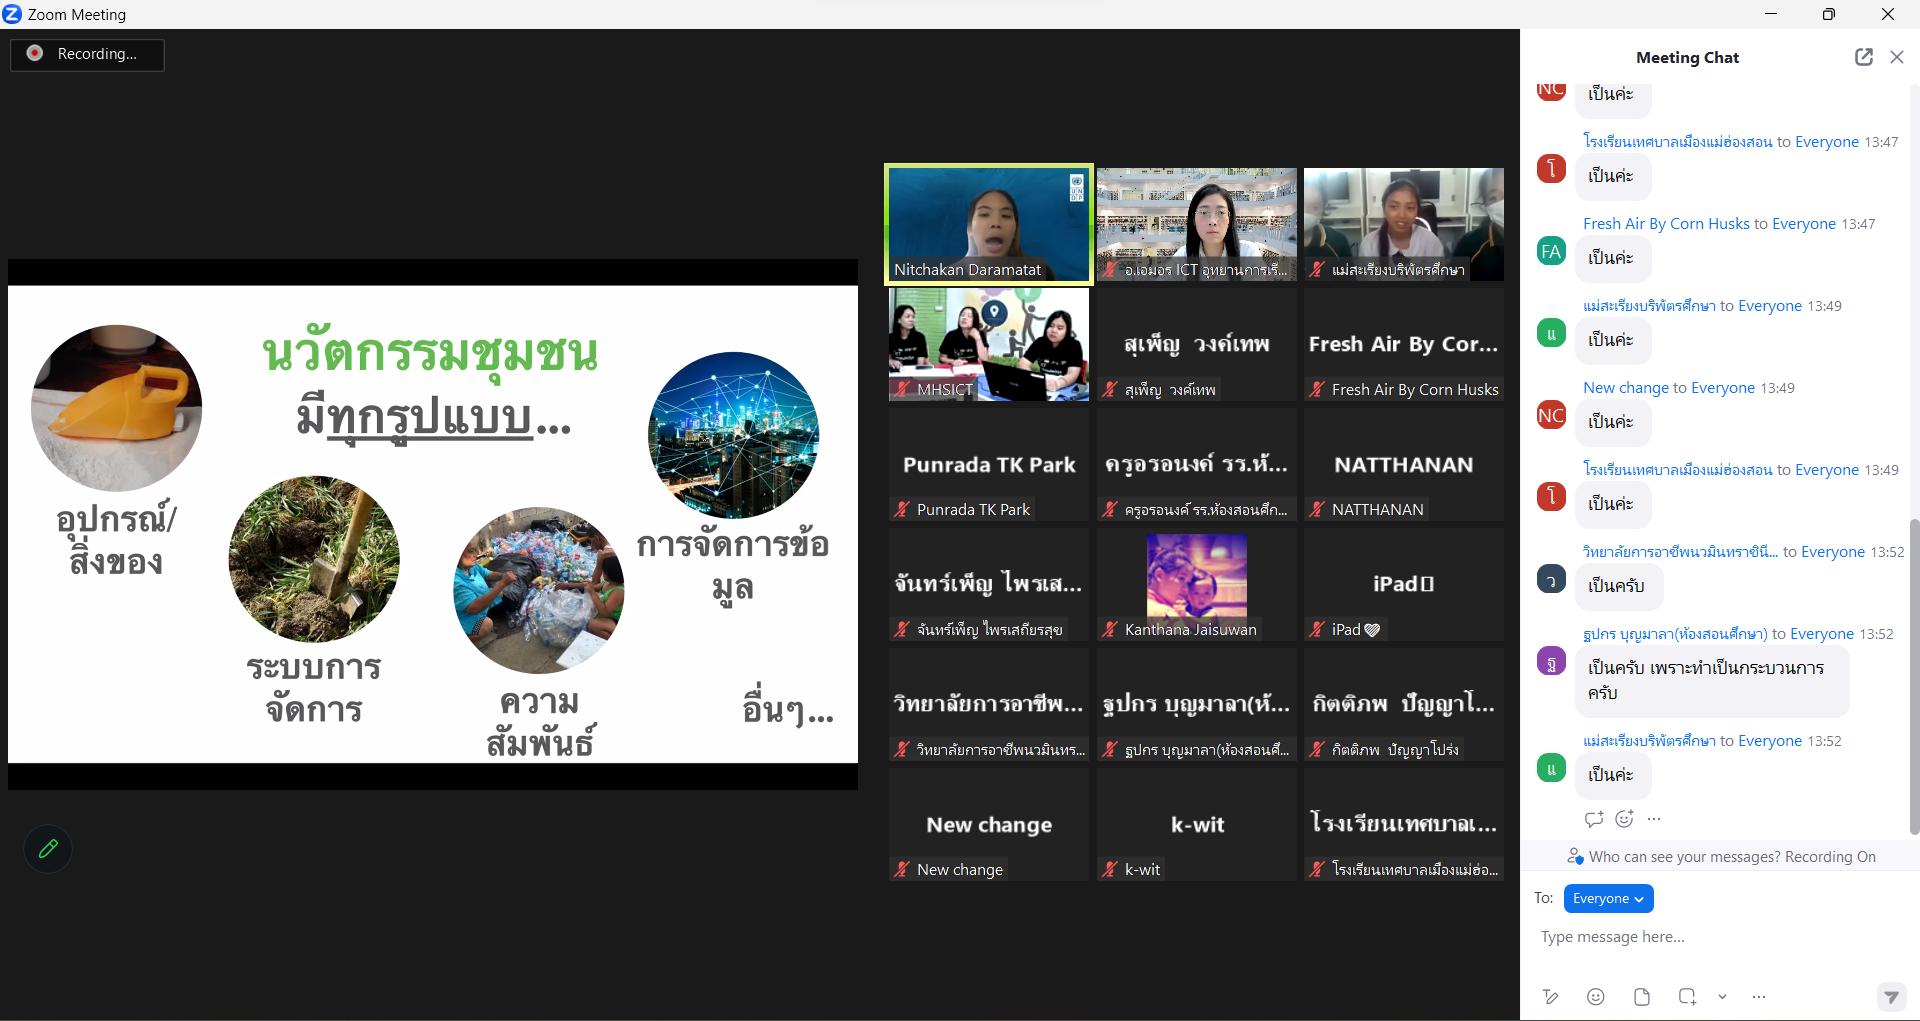Select the MHSICT participant video tile

click(988, 344)
